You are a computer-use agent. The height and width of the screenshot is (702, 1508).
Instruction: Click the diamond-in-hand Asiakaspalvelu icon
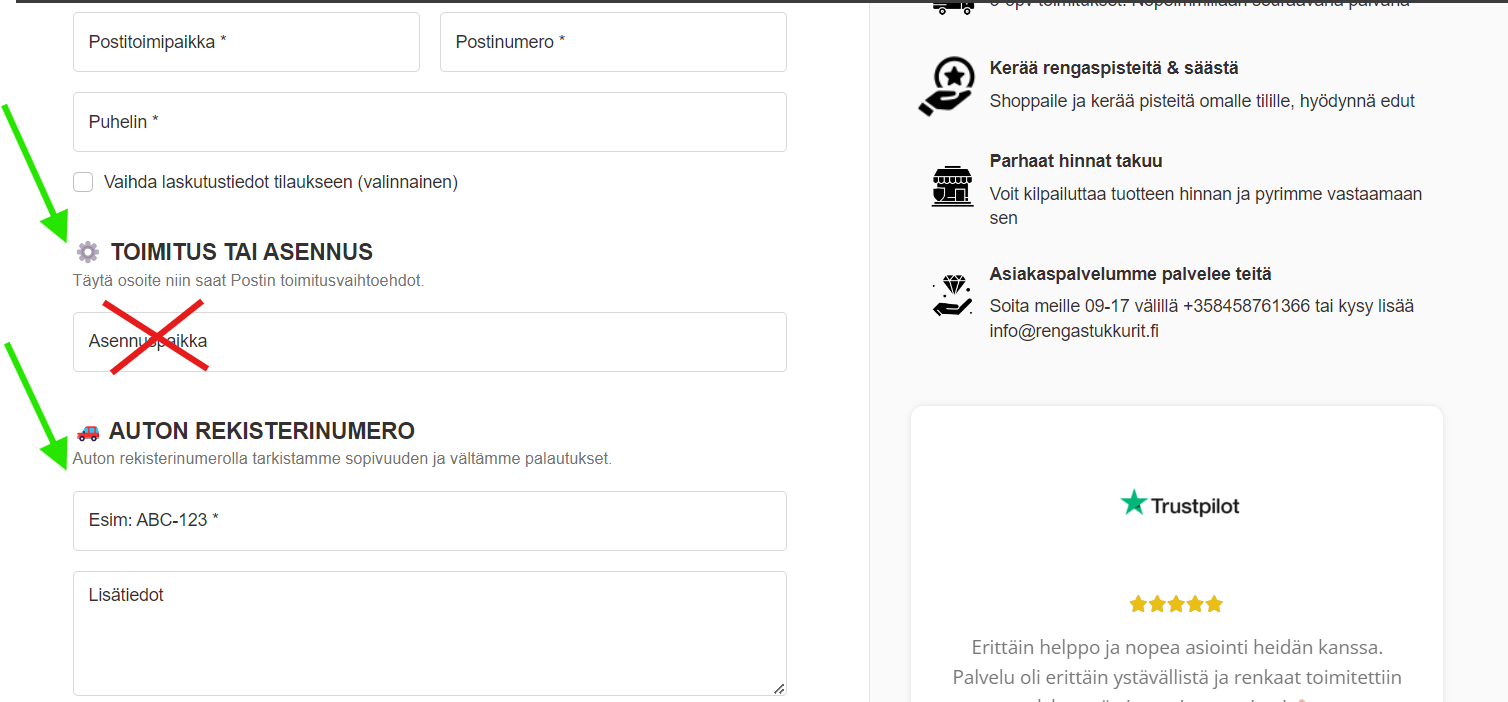pos(952,296)
